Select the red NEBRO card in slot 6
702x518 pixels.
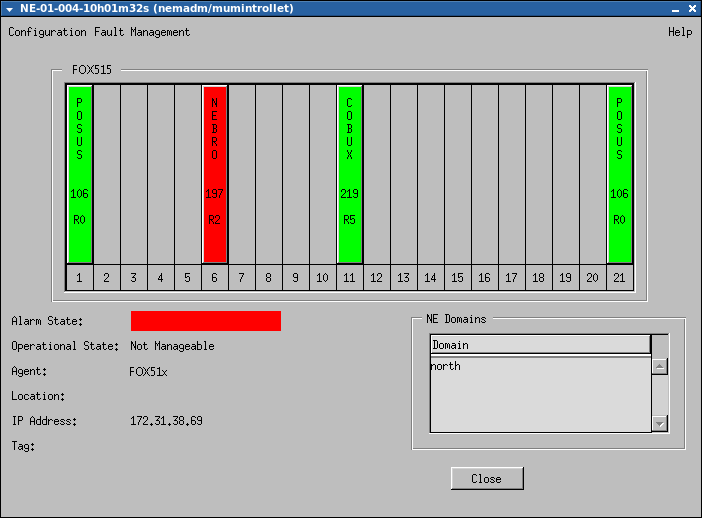point(215,175)
